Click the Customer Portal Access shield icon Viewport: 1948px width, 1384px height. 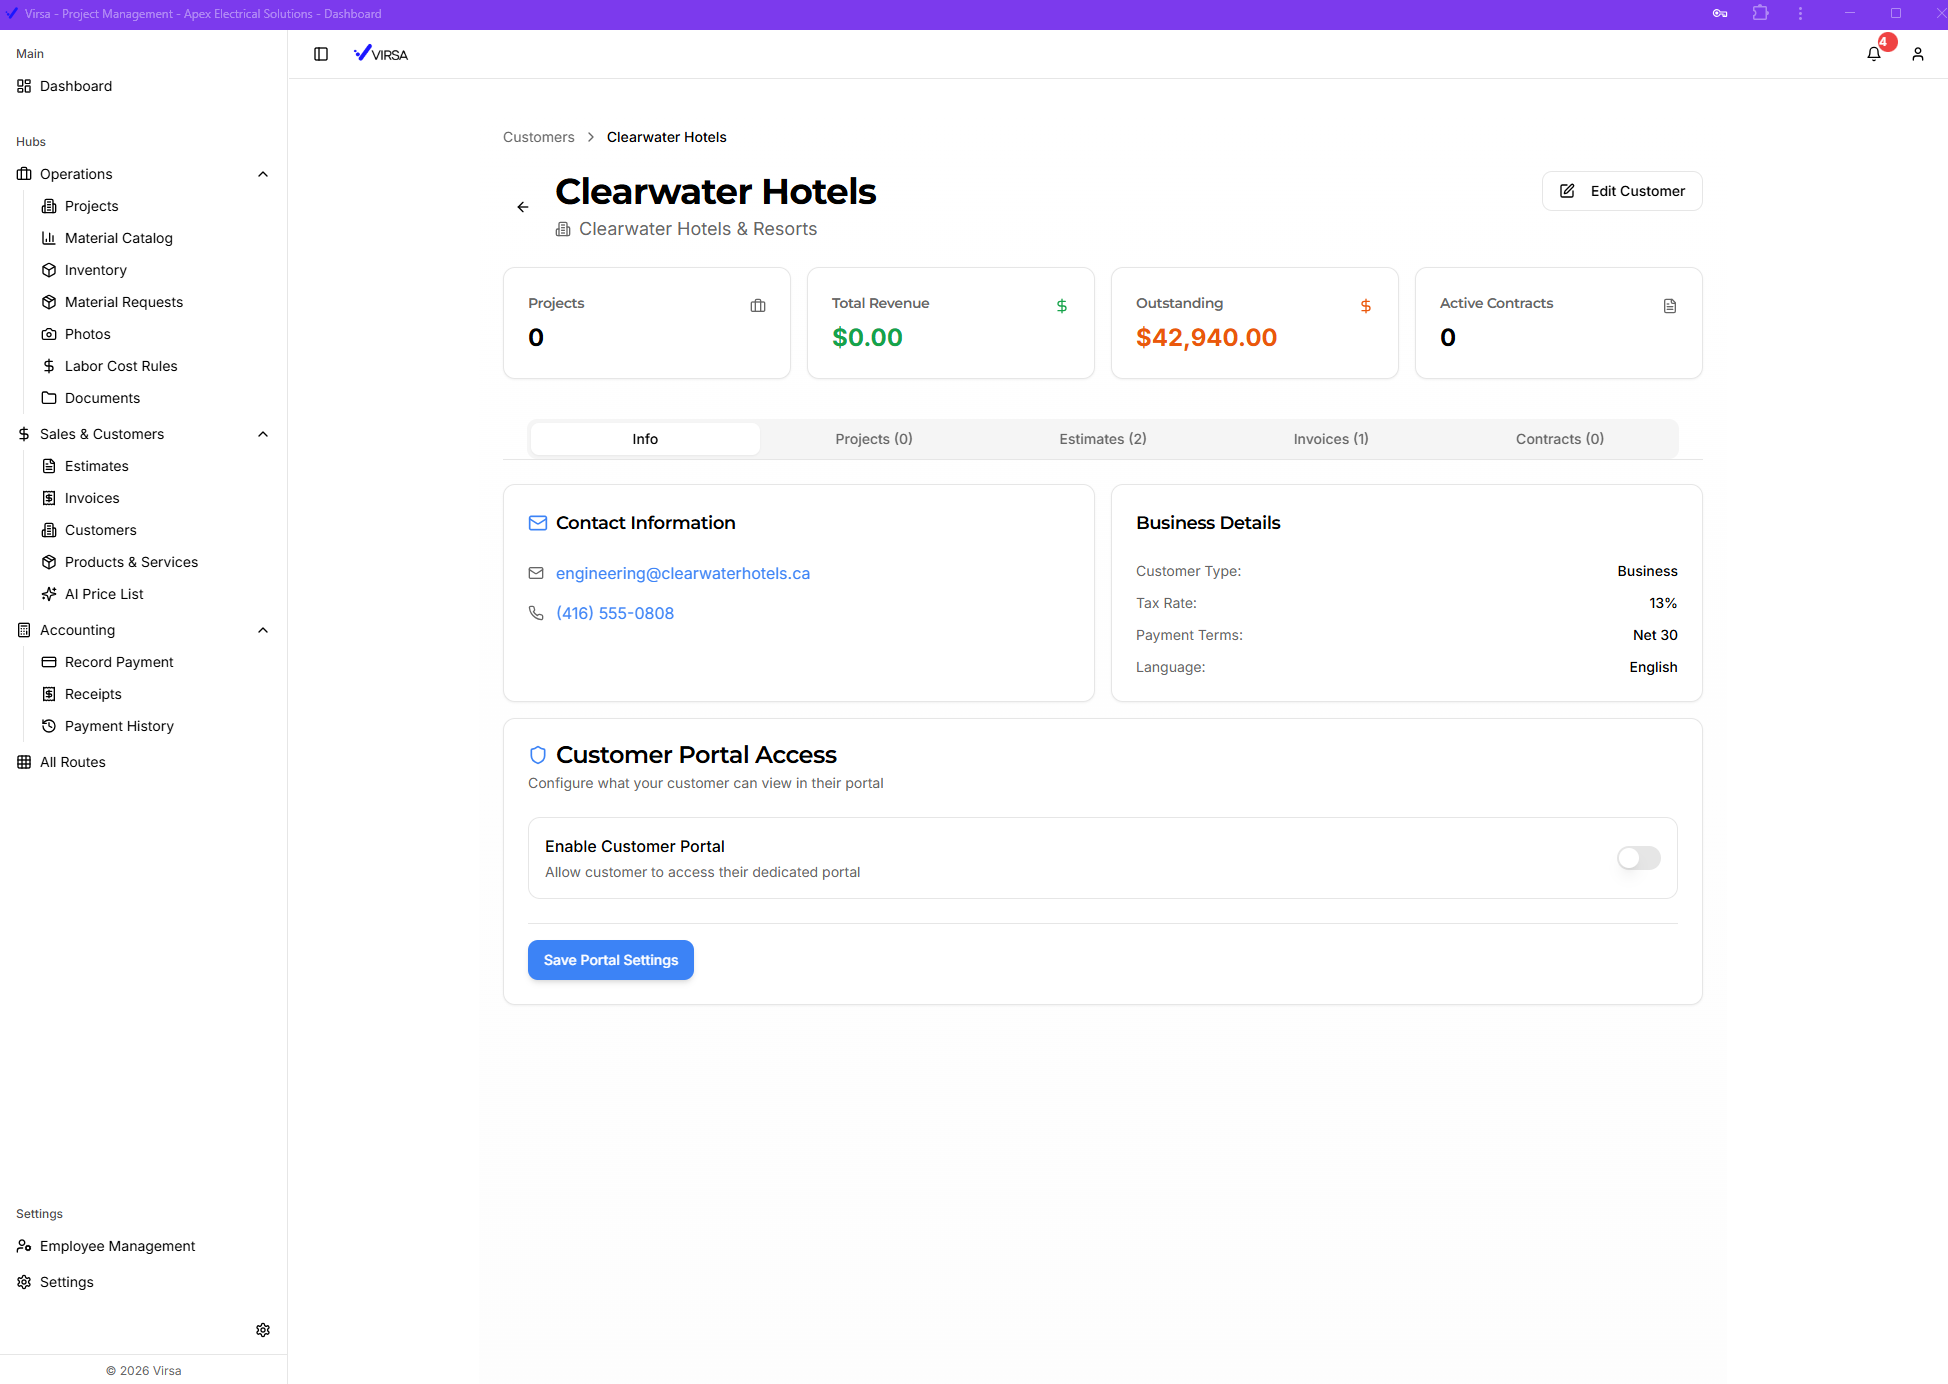click(538, 755)
